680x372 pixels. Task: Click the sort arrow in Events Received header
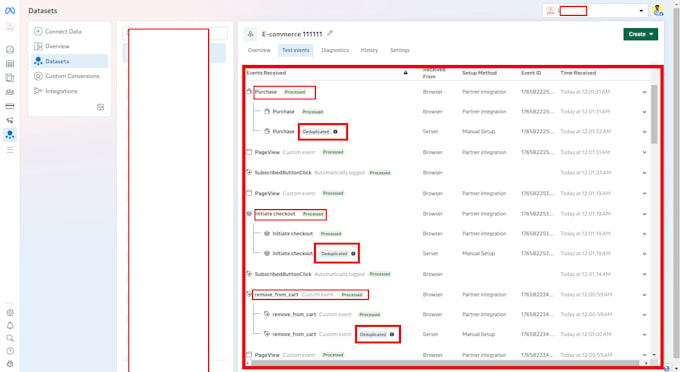(405, 73)
